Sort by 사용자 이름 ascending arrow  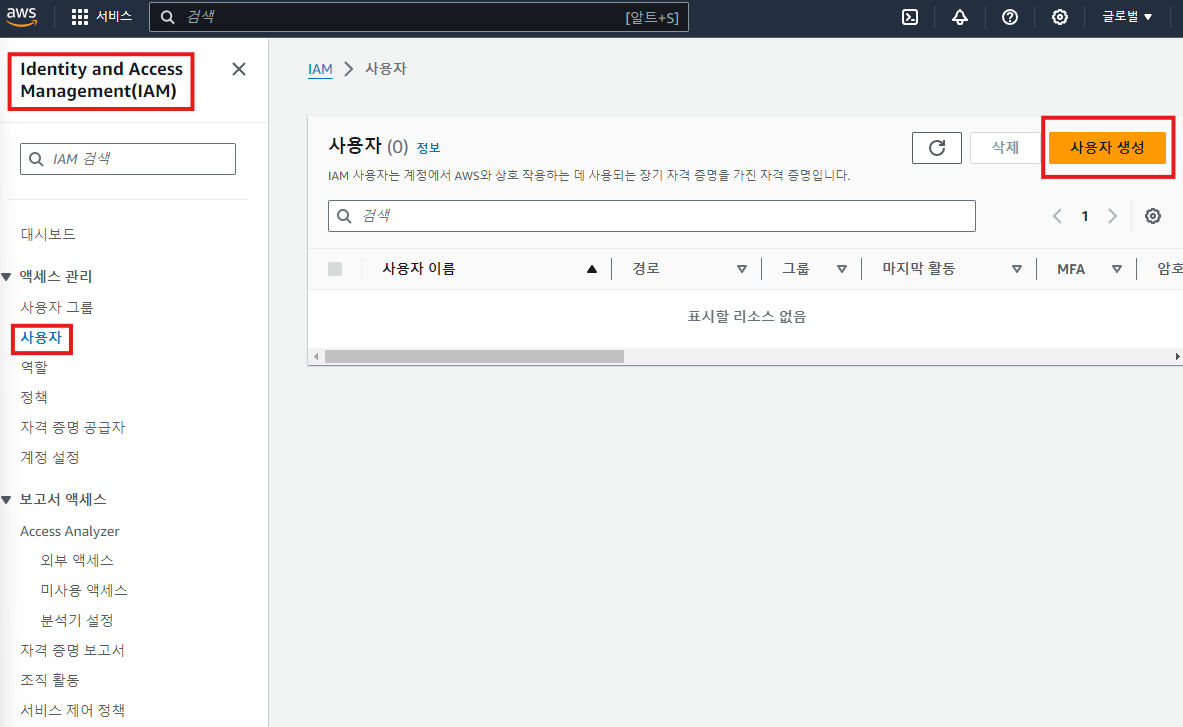(592, 269)
